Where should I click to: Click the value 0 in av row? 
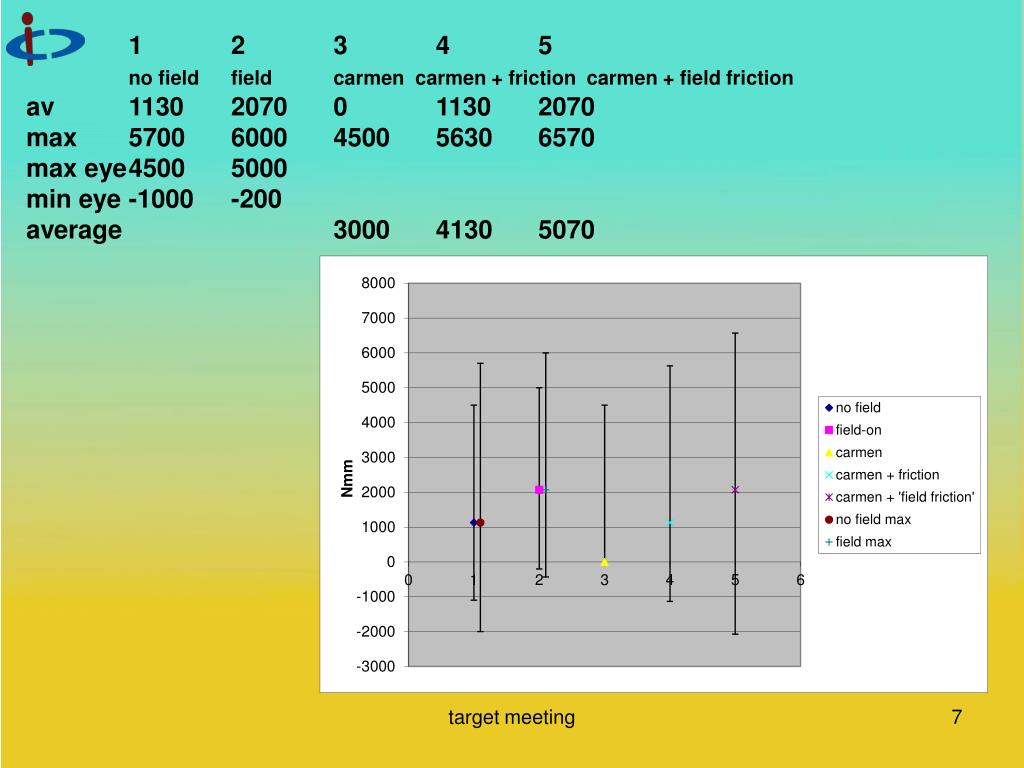pyautogui.click(x=340, y=107)
